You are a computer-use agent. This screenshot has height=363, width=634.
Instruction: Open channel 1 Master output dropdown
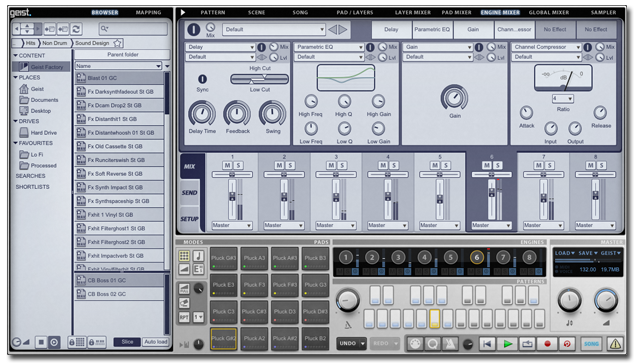tap(232, 225)
